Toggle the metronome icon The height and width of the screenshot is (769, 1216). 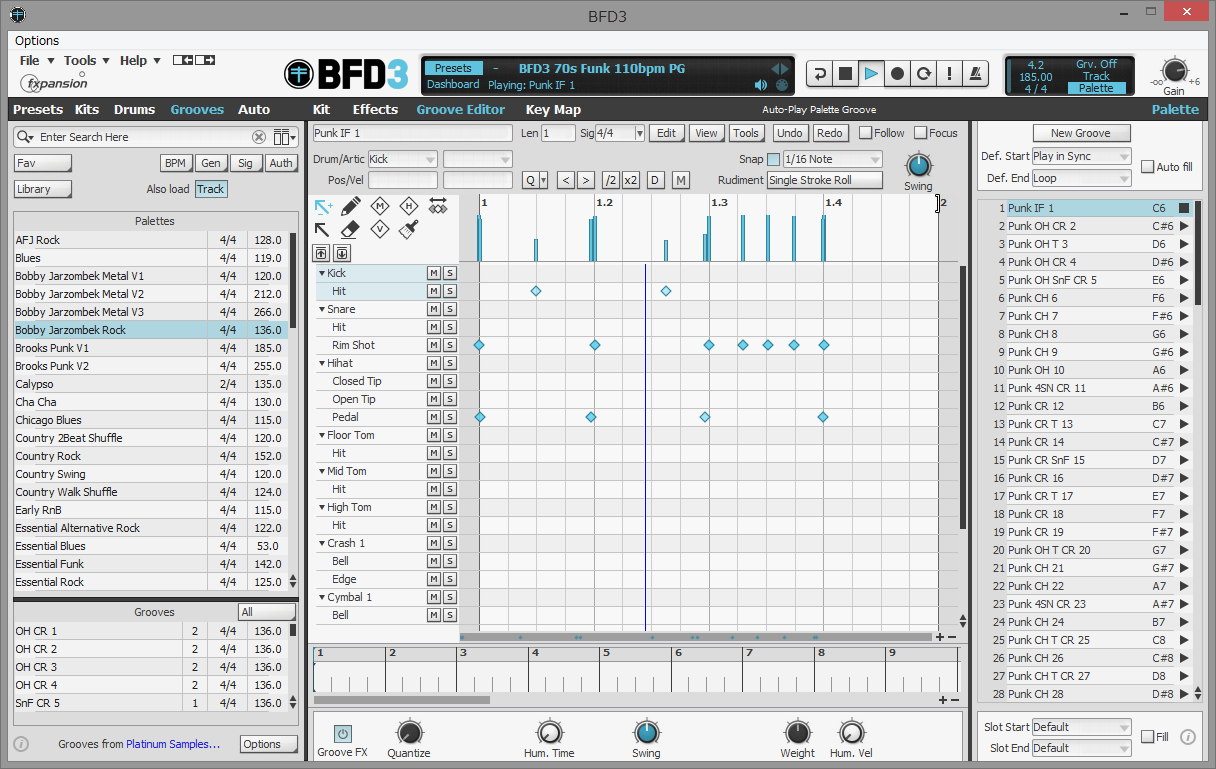[x=976, y=73]
